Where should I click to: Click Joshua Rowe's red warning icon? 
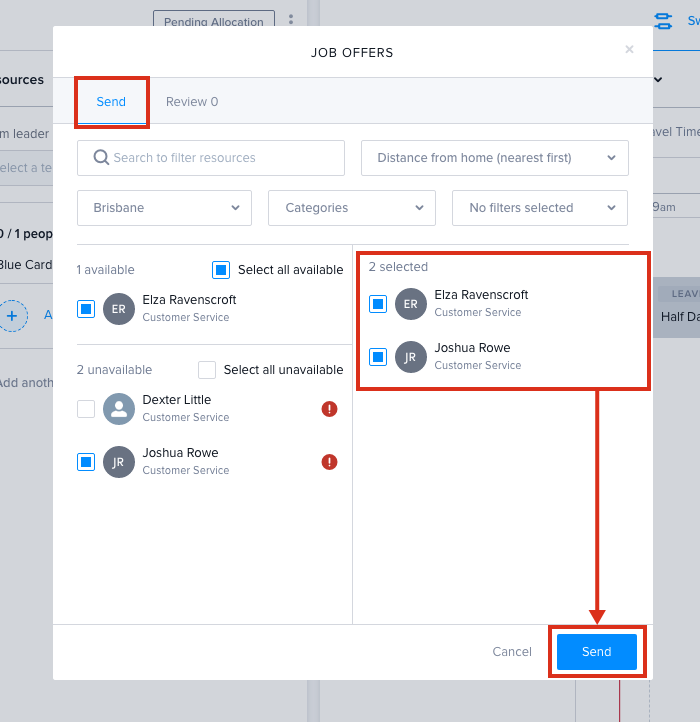[x=329, y=462]
